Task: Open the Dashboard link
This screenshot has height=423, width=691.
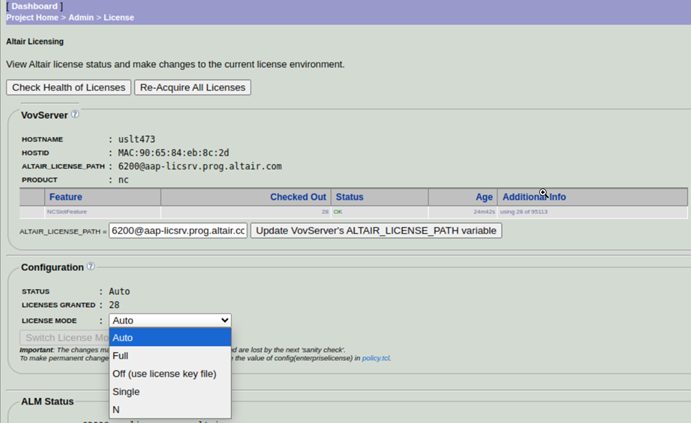Action: tap(34, 6)
